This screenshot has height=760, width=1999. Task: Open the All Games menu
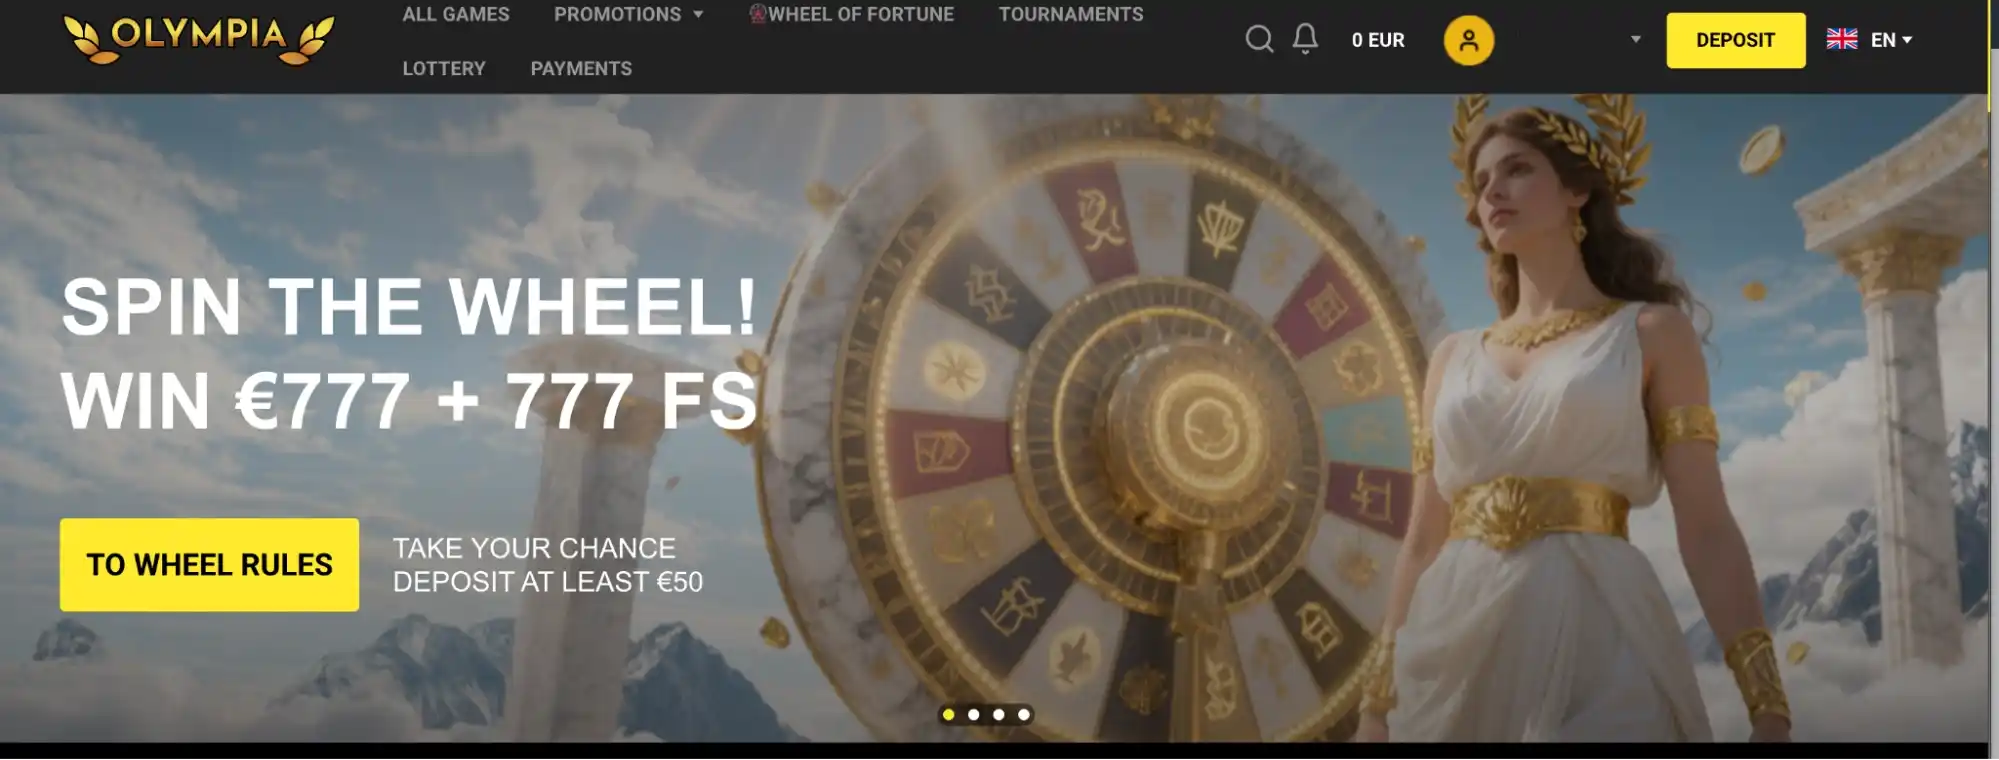456,14
